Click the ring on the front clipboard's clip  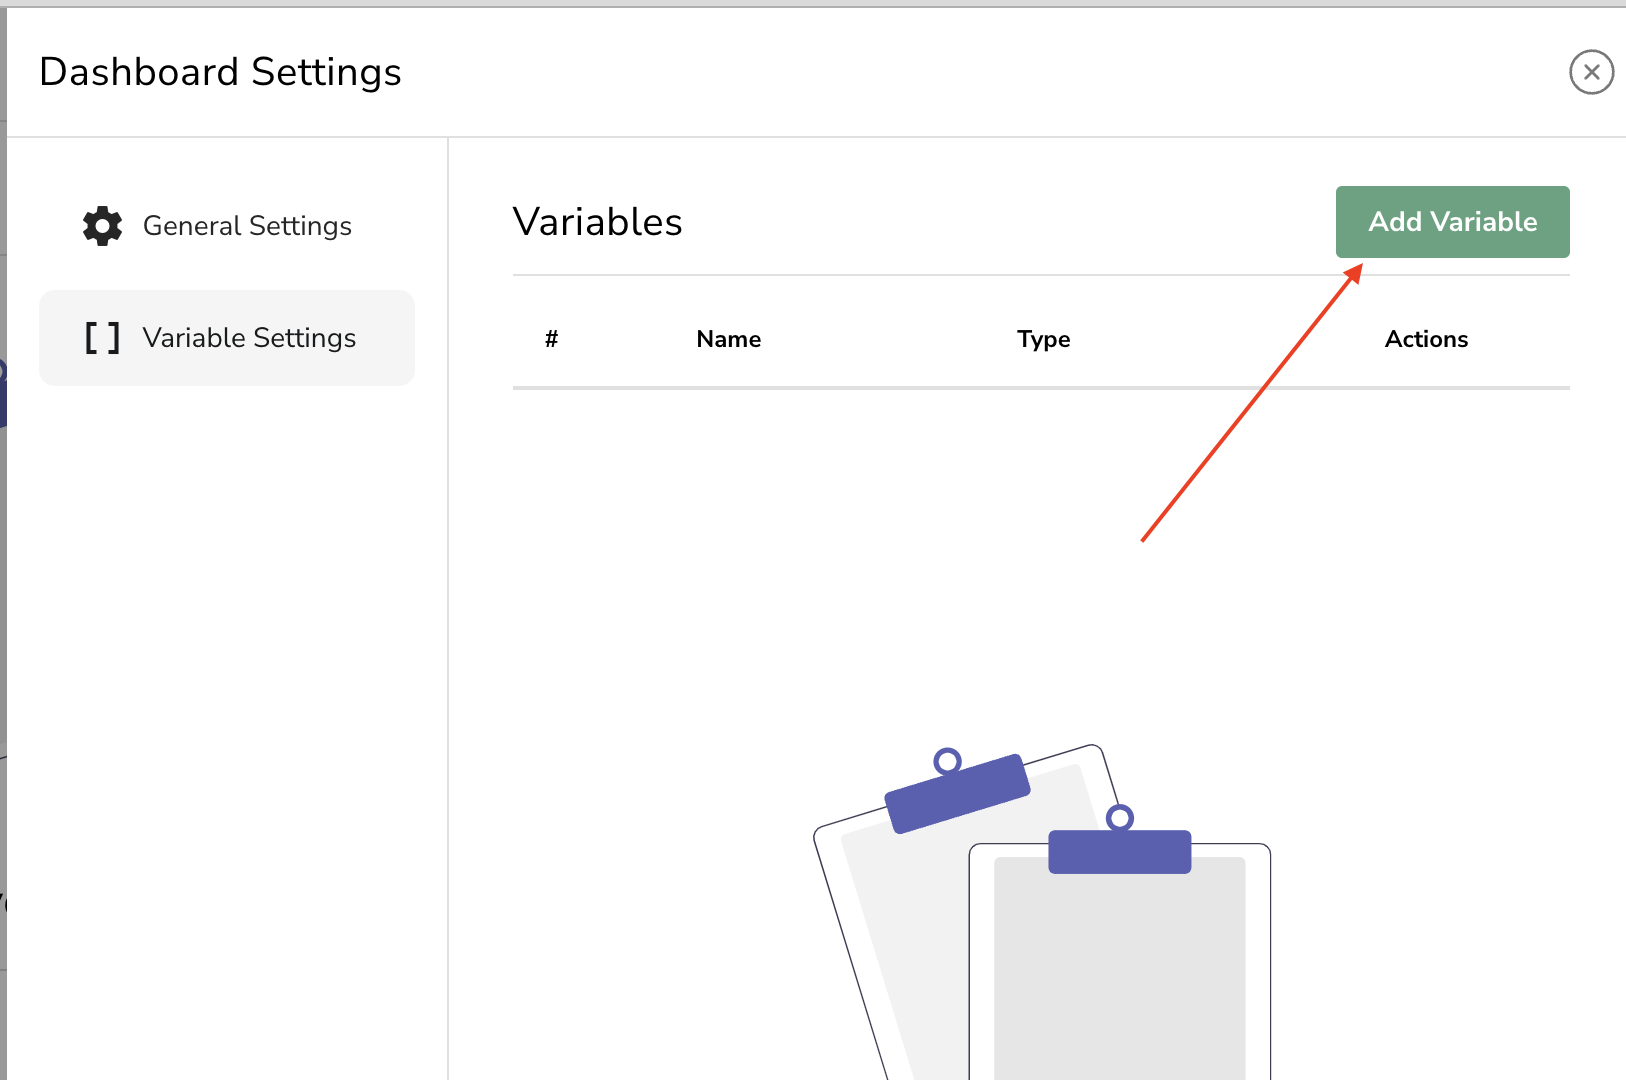point(1120,818)
